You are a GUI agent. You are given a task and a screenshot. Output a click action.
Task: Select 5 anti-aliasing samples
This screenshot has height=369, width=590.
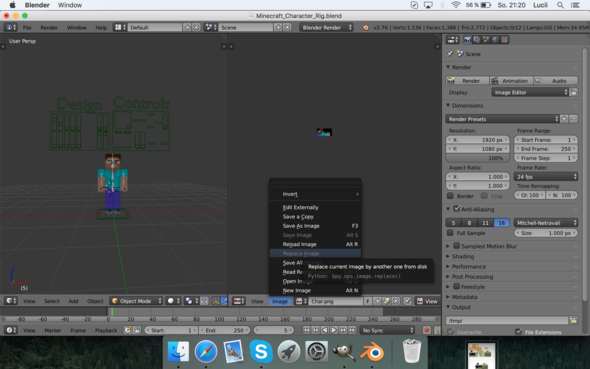453,223
